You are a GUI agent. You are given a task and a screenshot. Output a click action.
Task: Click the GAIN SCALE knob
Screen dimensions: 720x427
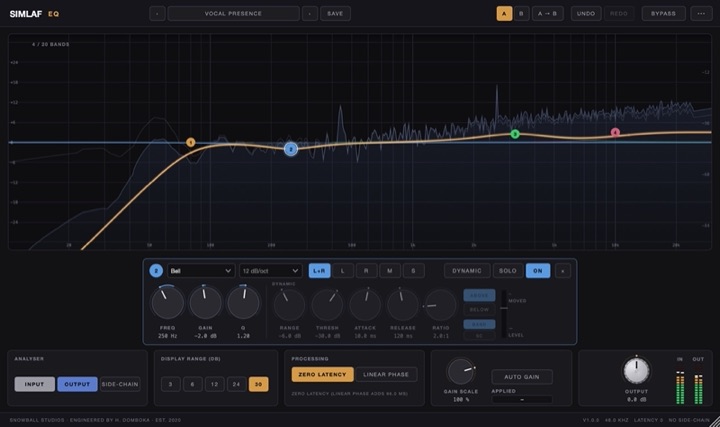[x=461, y=371]
